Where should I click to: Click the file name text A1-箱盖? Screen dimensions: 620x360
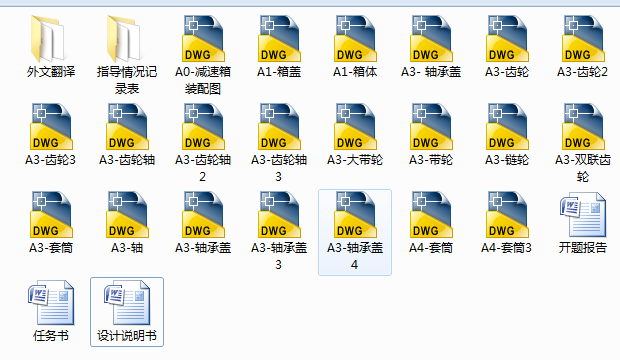click(279, 72)
